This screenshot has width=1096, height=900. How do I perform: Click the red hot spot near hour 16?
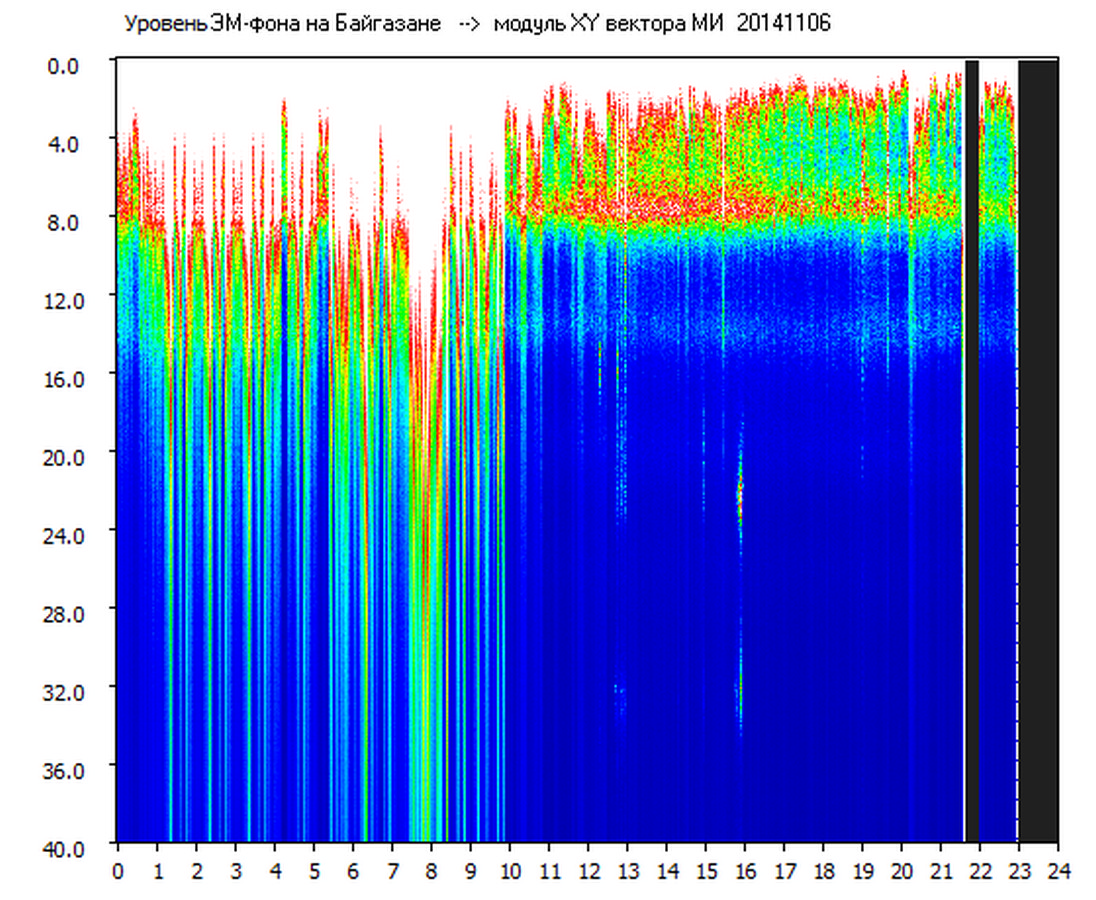(740, 492)
